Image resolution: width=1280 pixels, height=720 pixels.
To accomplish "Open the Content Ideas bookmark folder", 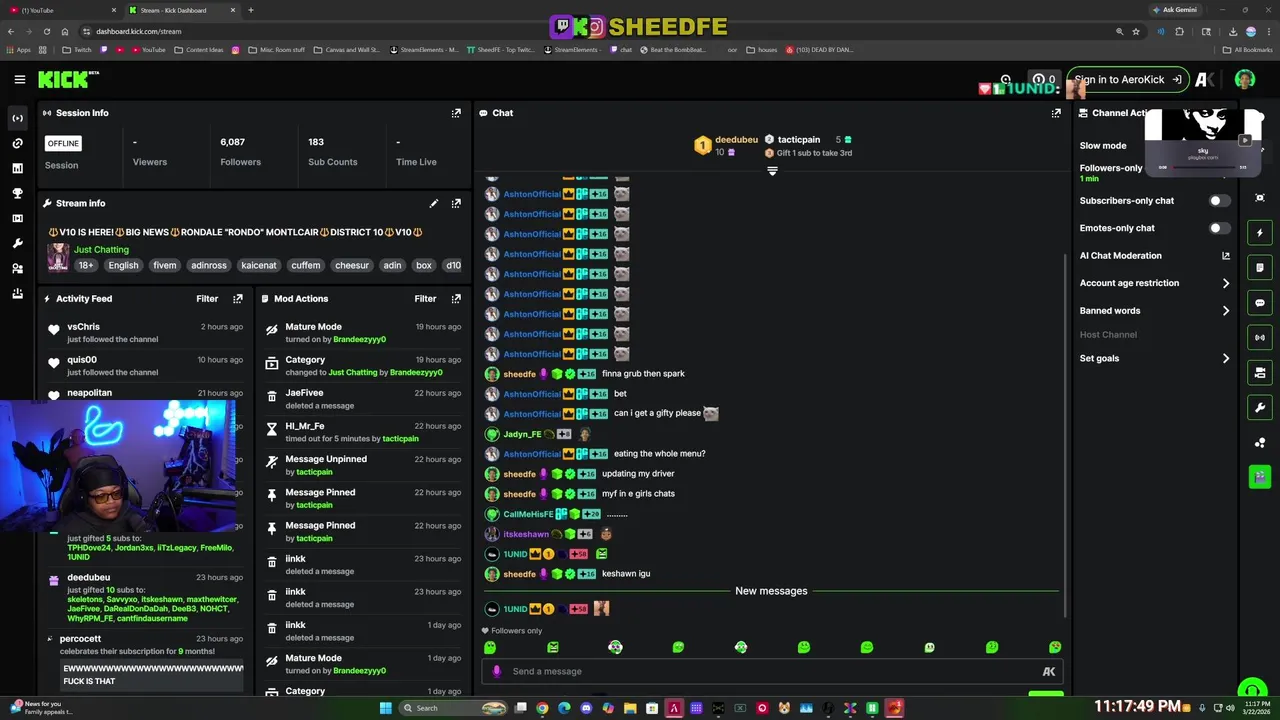I will (199, 49).
